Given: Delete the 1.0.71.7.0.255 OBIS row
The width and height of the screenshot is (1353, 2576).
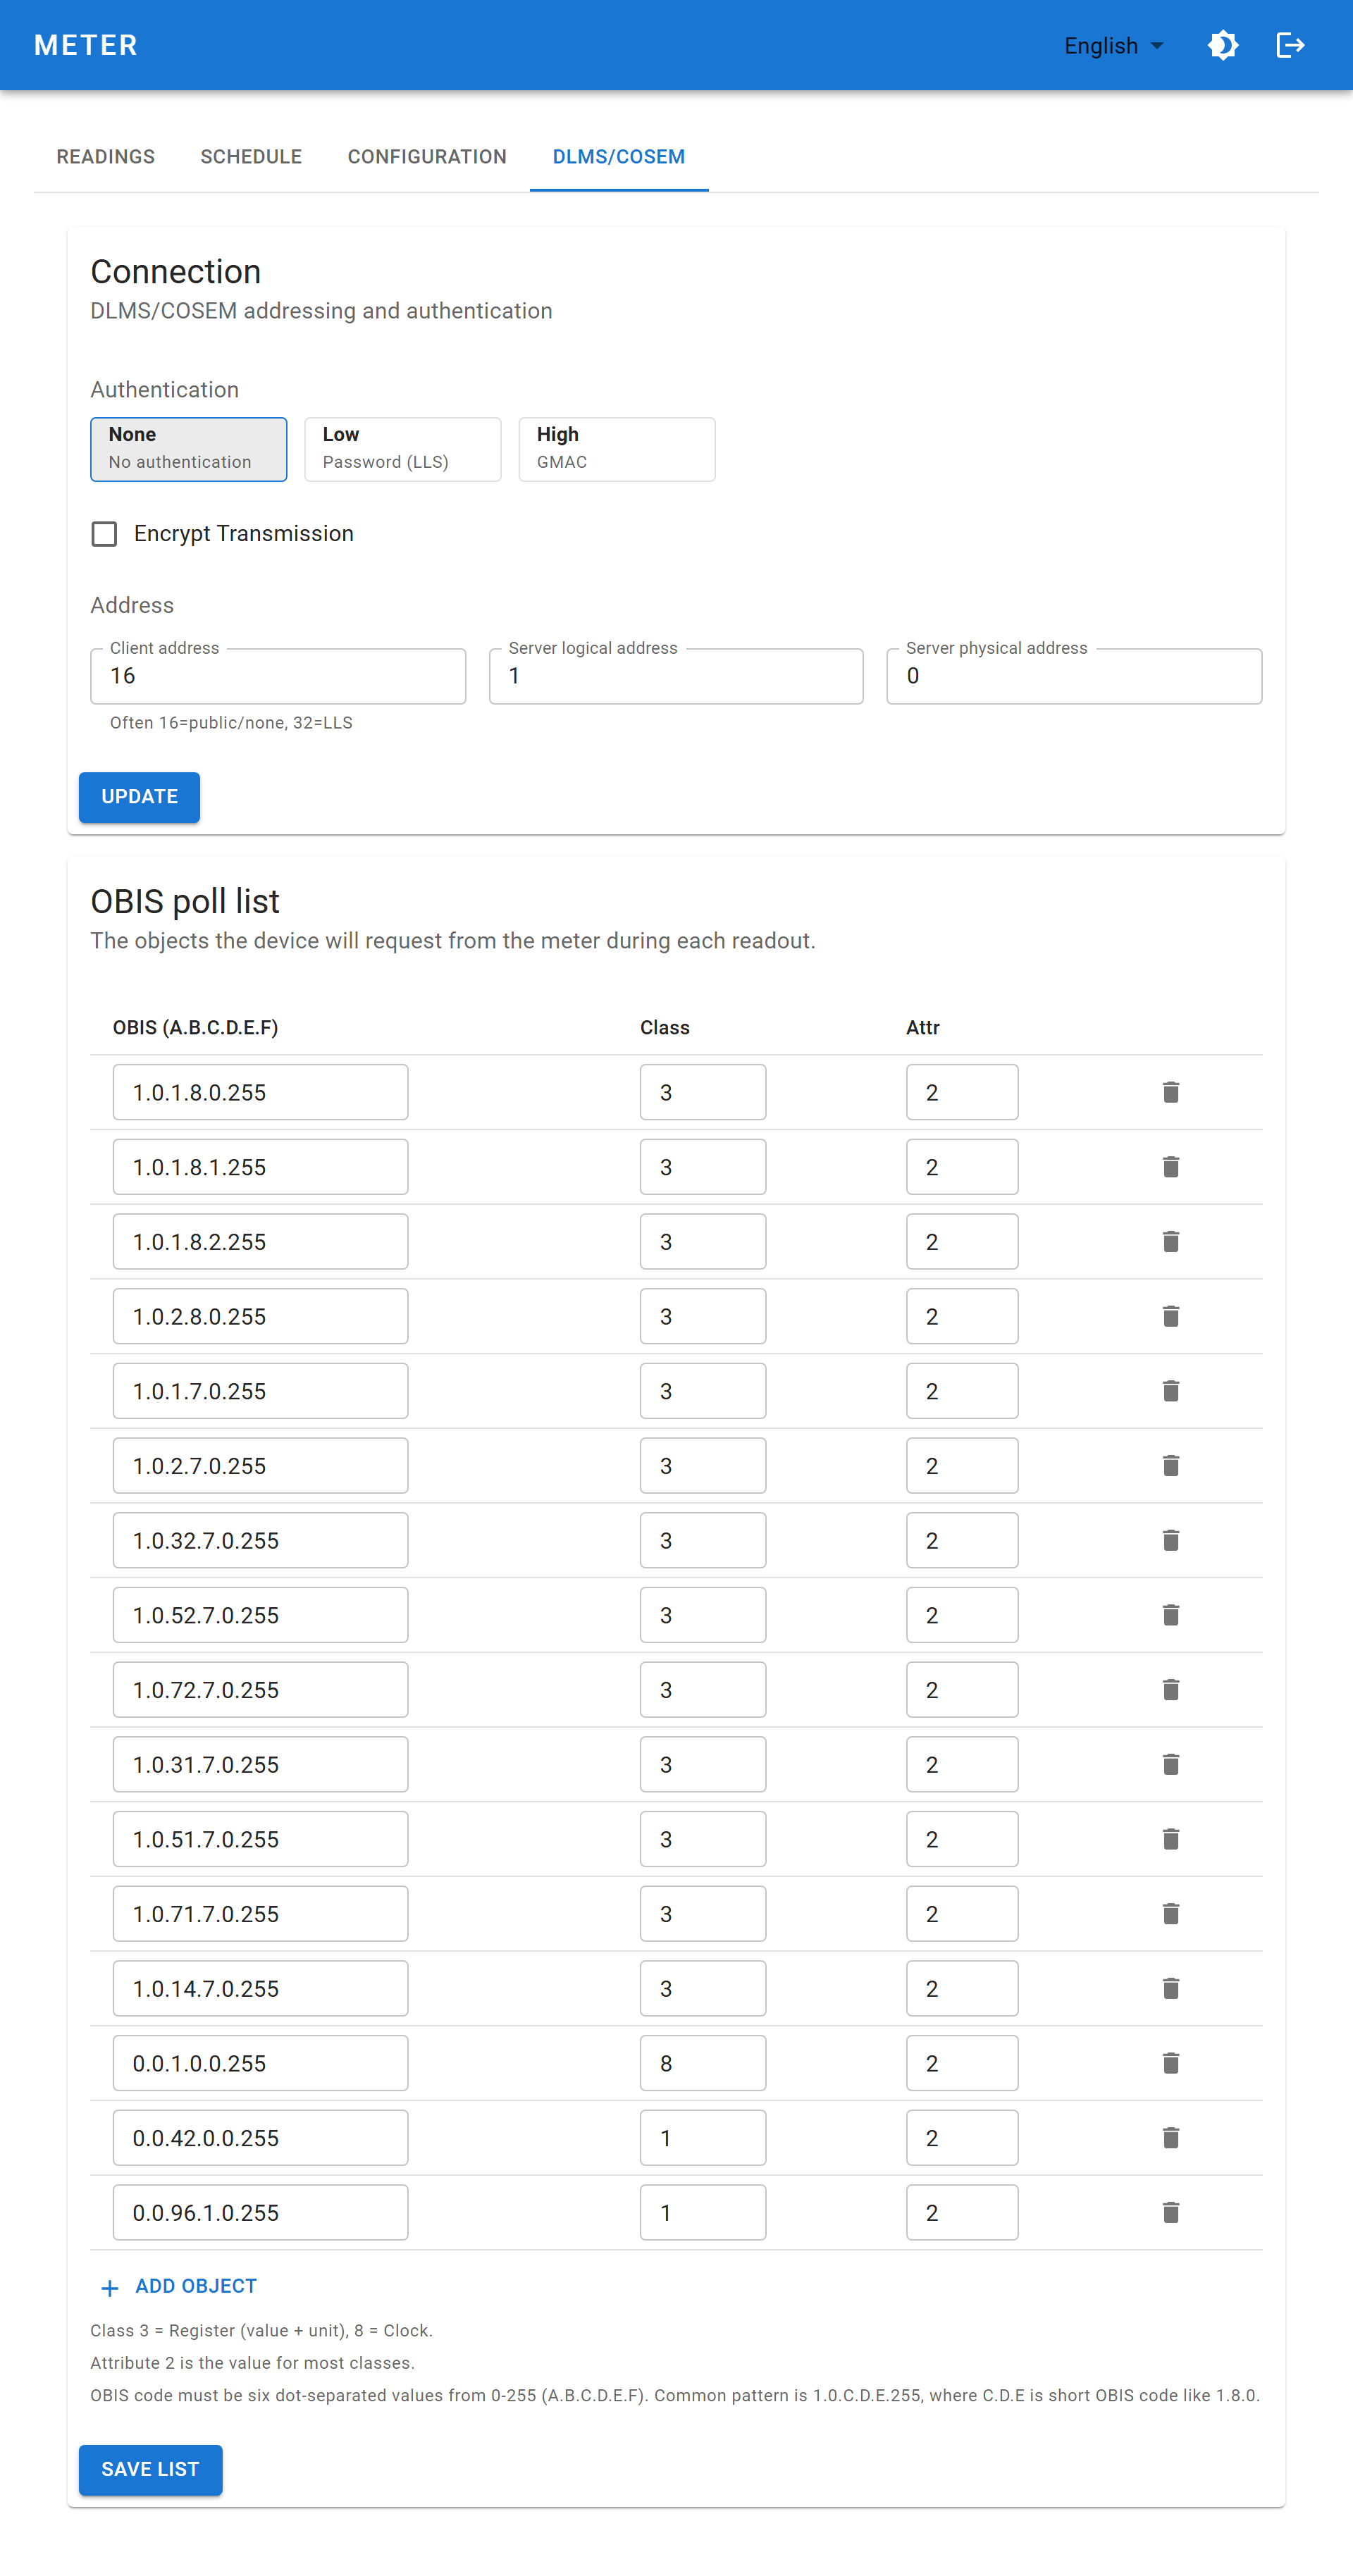Looking at the screenshot, I should (1171, 1913).
